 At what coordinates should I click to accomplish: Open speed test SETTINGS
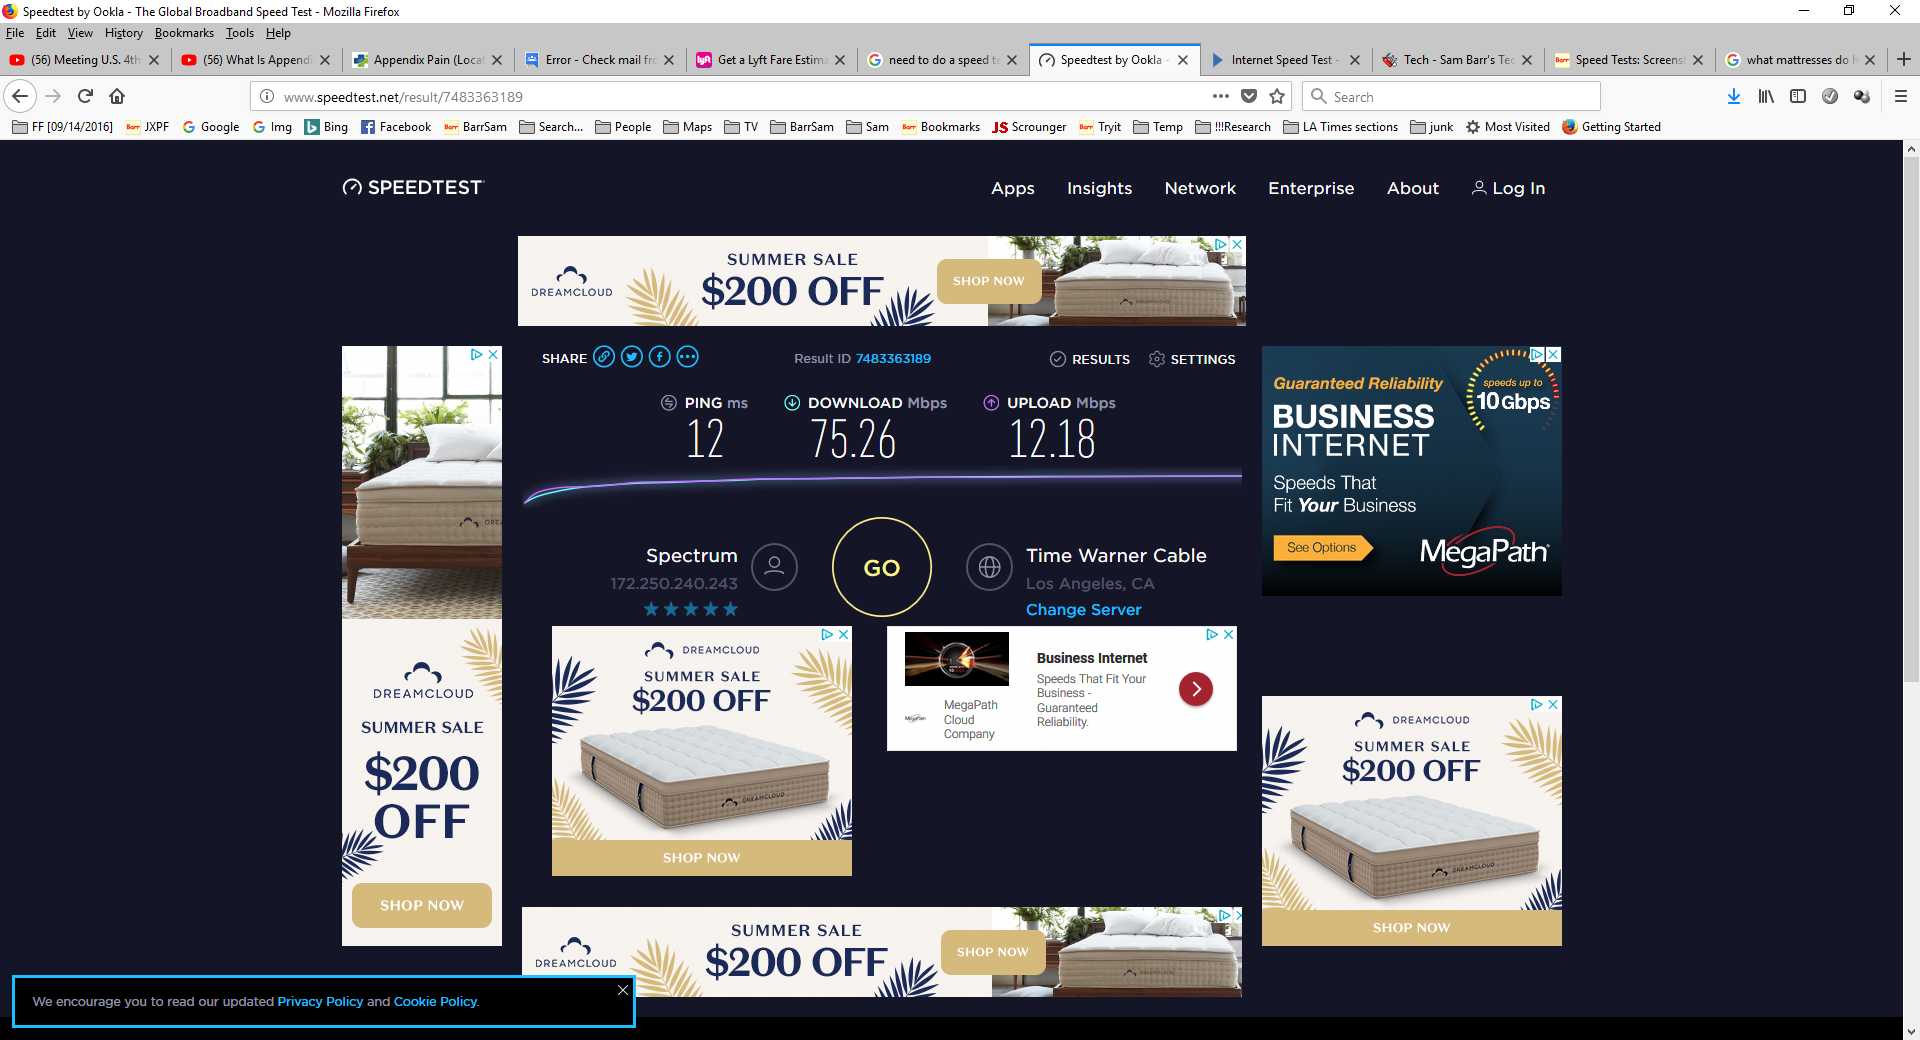1192,359
